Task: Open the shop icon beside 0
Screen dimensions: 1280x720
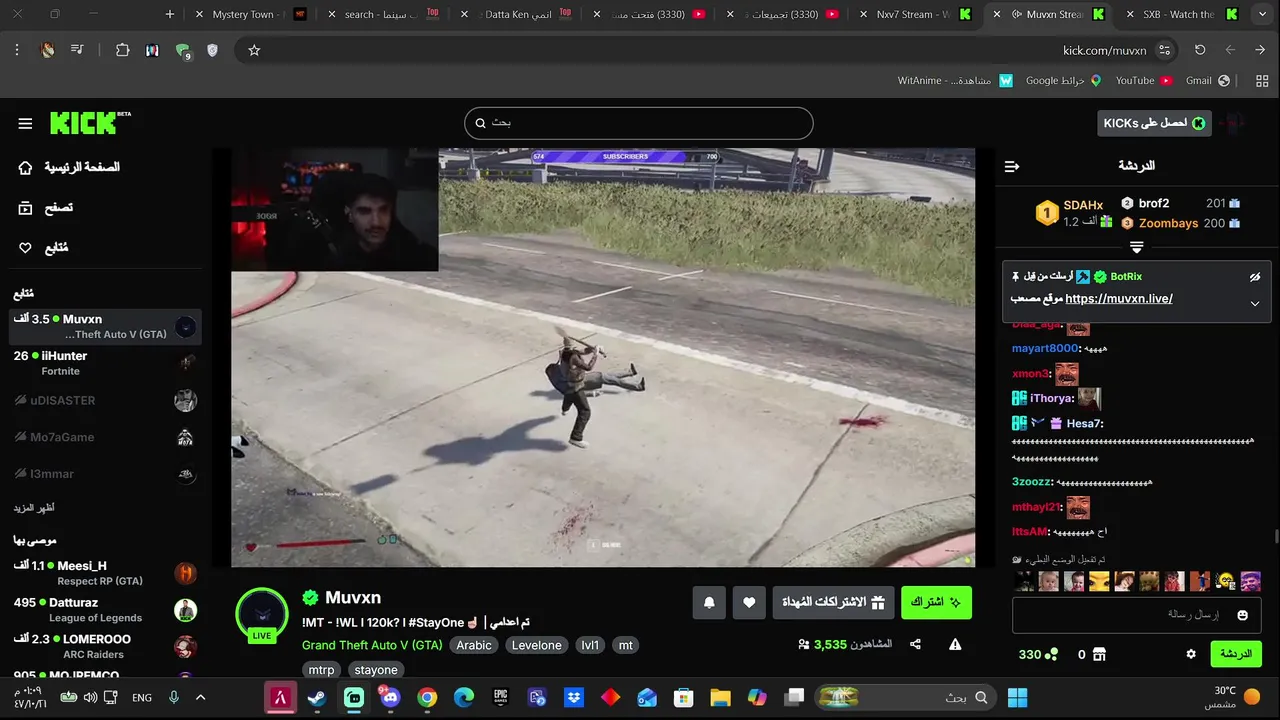Action: [x=1099, y=654]
